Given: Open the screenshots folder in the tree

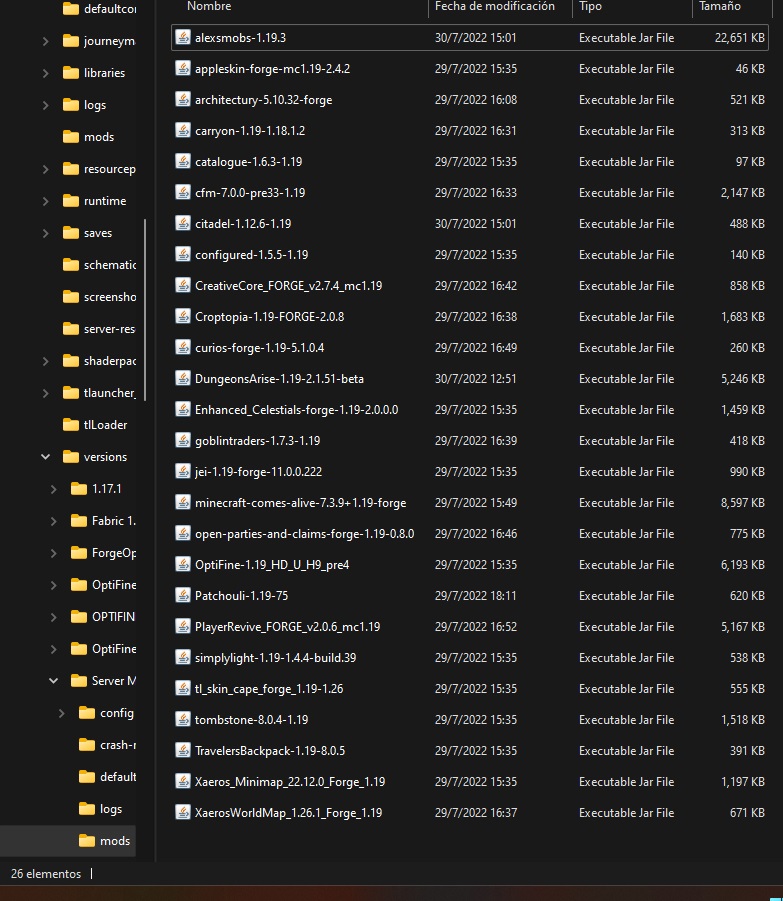Looking at the screenshot, I should (x=99, y=297).
